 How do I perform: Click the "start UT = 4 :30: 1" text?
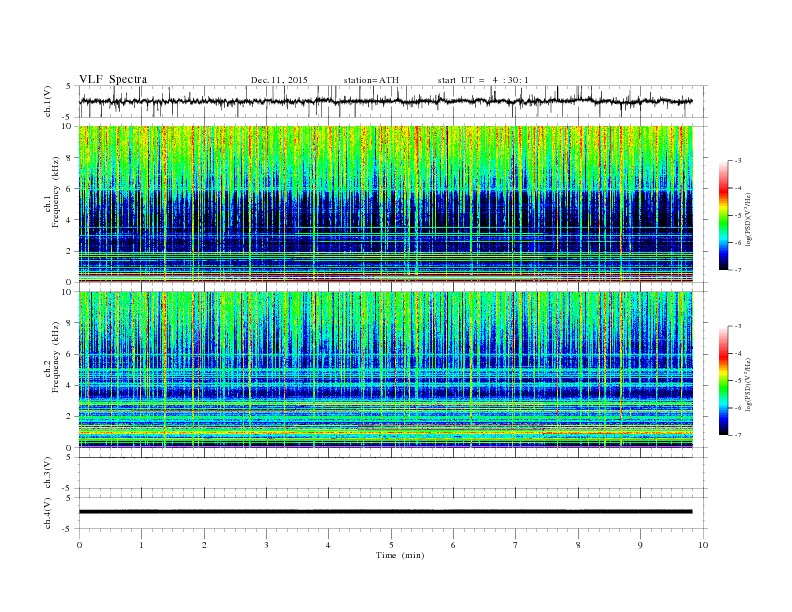click(483, 80)
